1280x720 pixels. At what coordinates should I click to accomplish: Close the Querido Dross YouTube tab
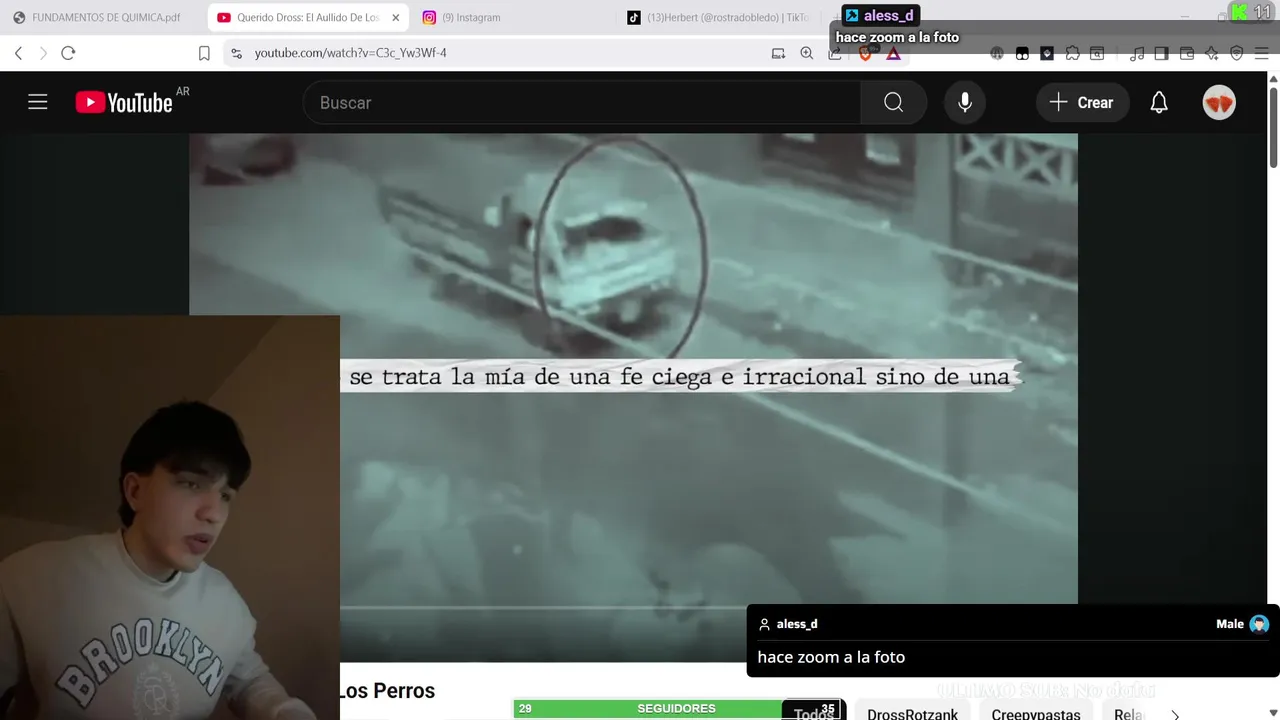coord(395,17)
